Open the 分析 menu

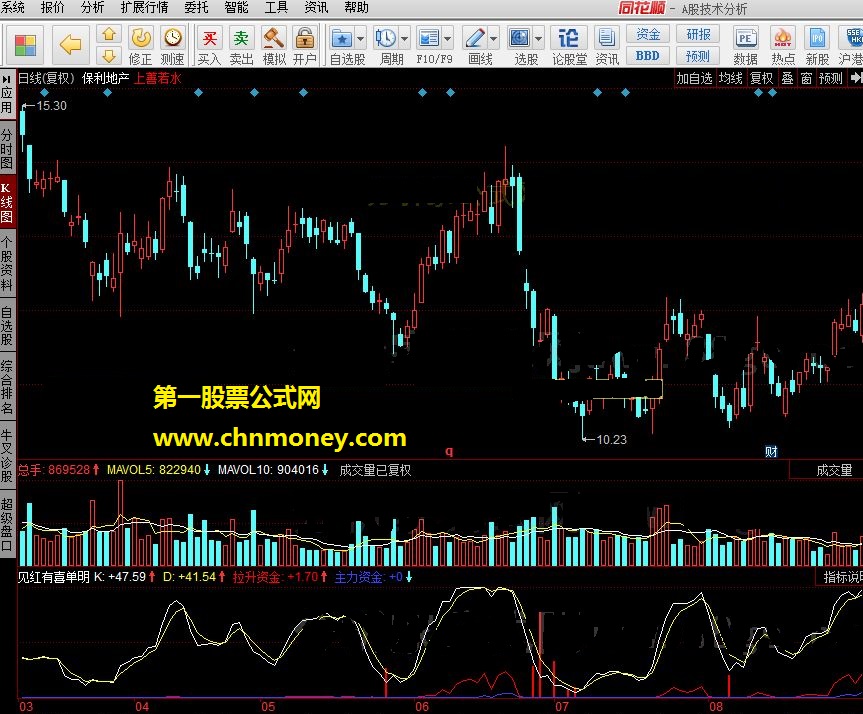coord(92,8)
